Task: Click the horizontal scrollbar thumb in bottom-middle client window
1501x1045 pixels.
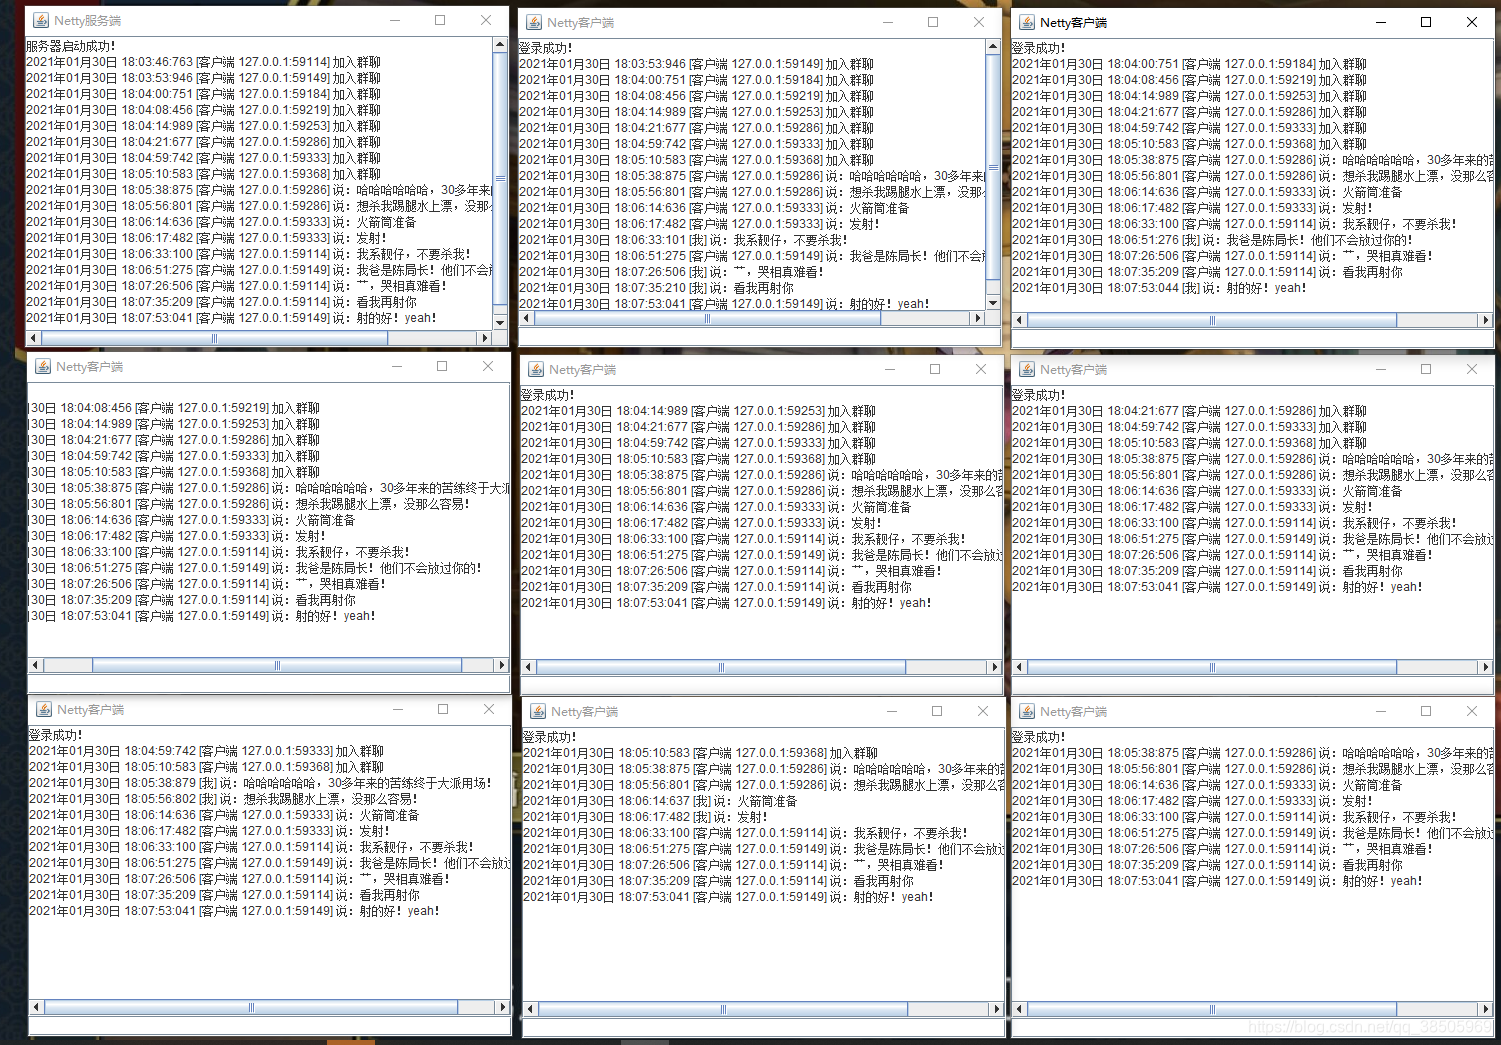Action: click(723, 1009)
